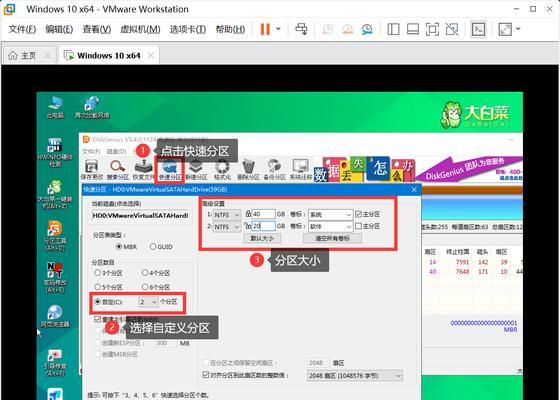Open custom partition count dropdown showing 2
The height and width of the screenshot is (400, 560).
tap(148, 302)
